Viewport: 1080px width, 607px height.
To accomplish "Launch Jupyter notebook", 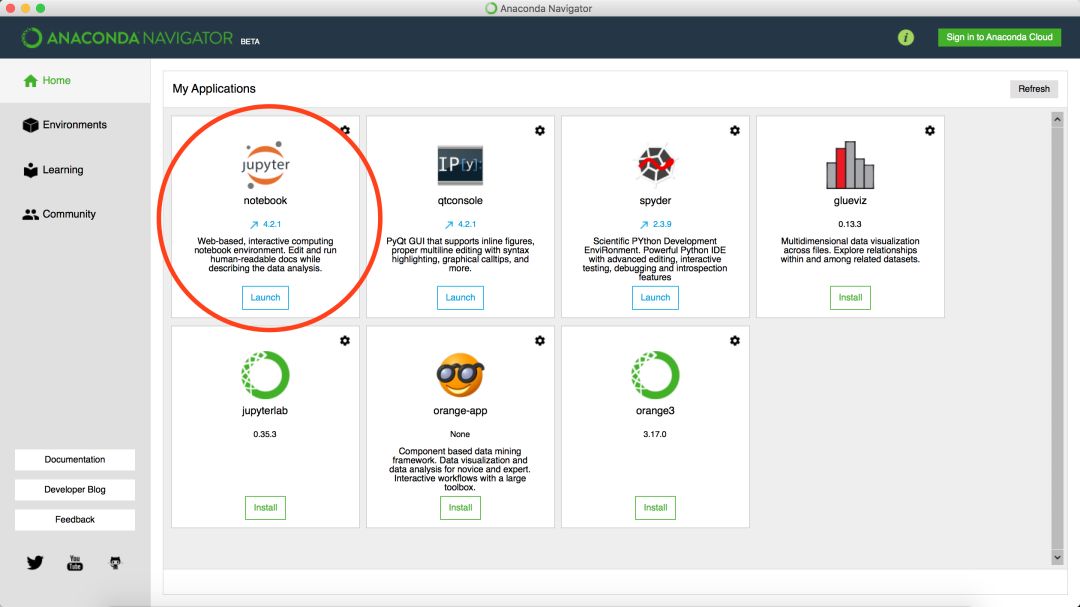I will pos(265,298).
